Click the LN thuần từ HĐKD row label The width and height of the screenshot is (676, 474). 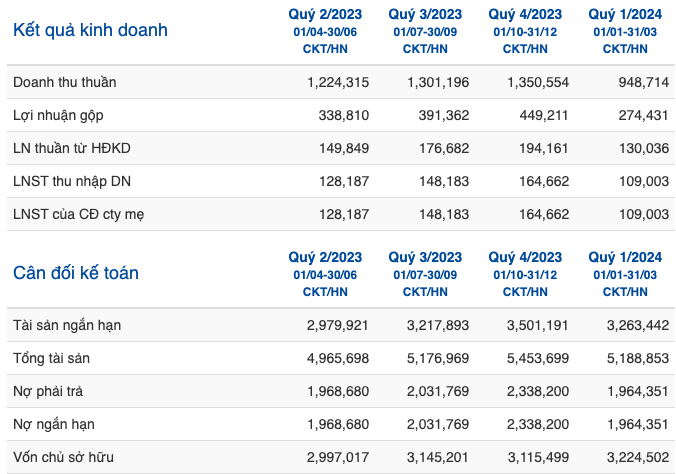pos(72,148)
